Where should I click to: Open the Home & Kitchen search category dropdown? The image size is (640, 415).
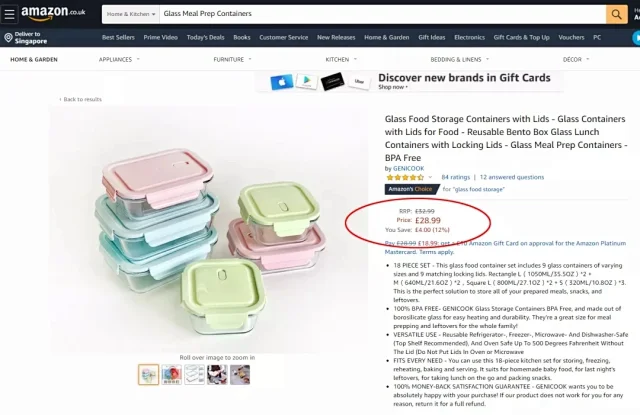click(131, 14)
